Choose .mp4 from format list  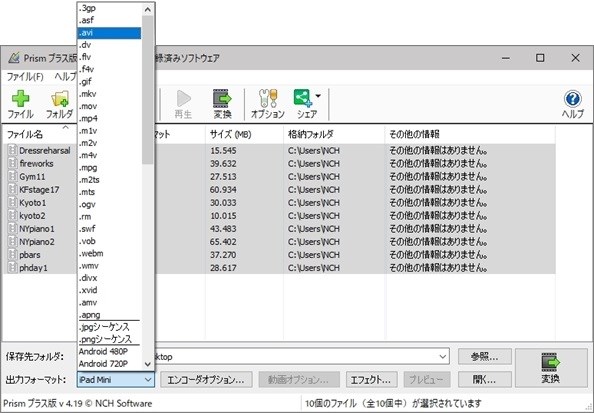pos(109,119)
